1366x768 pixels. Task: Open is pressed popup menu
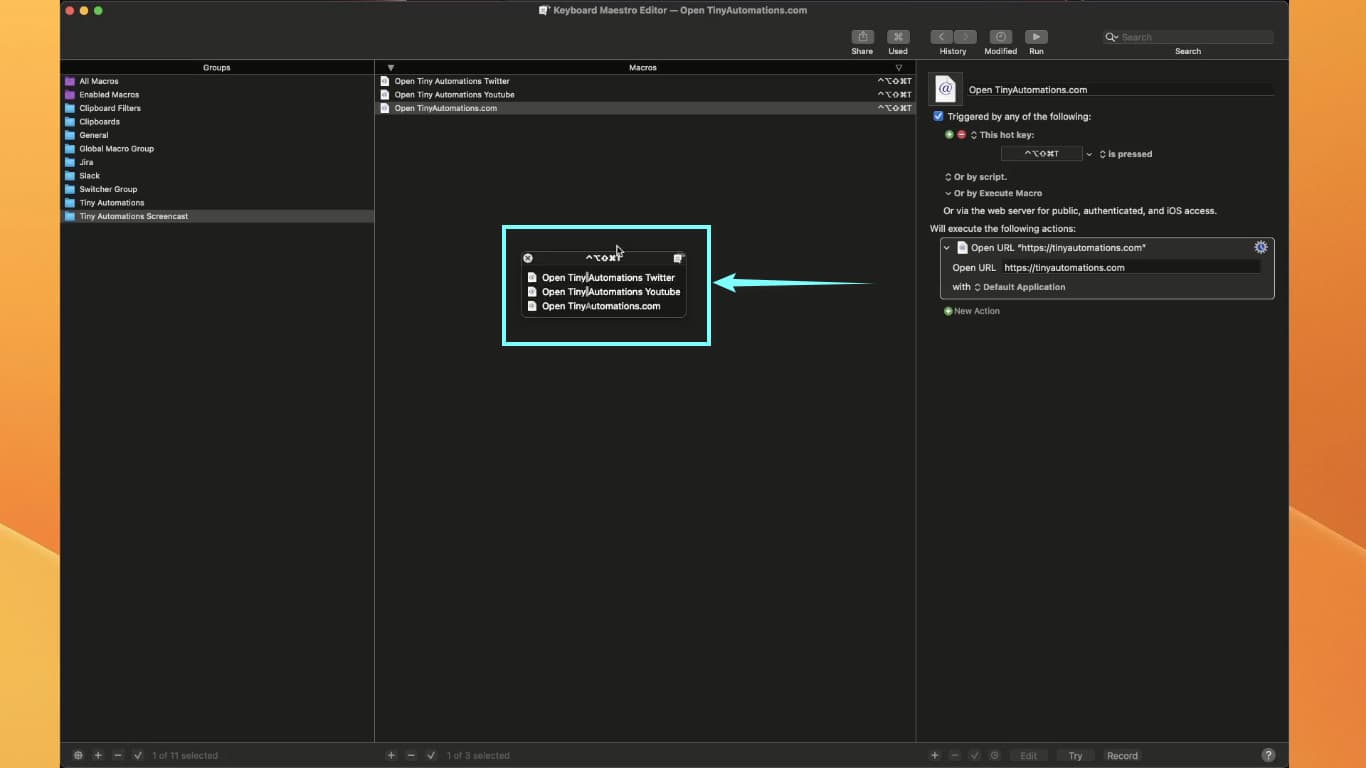(1126, 154)
